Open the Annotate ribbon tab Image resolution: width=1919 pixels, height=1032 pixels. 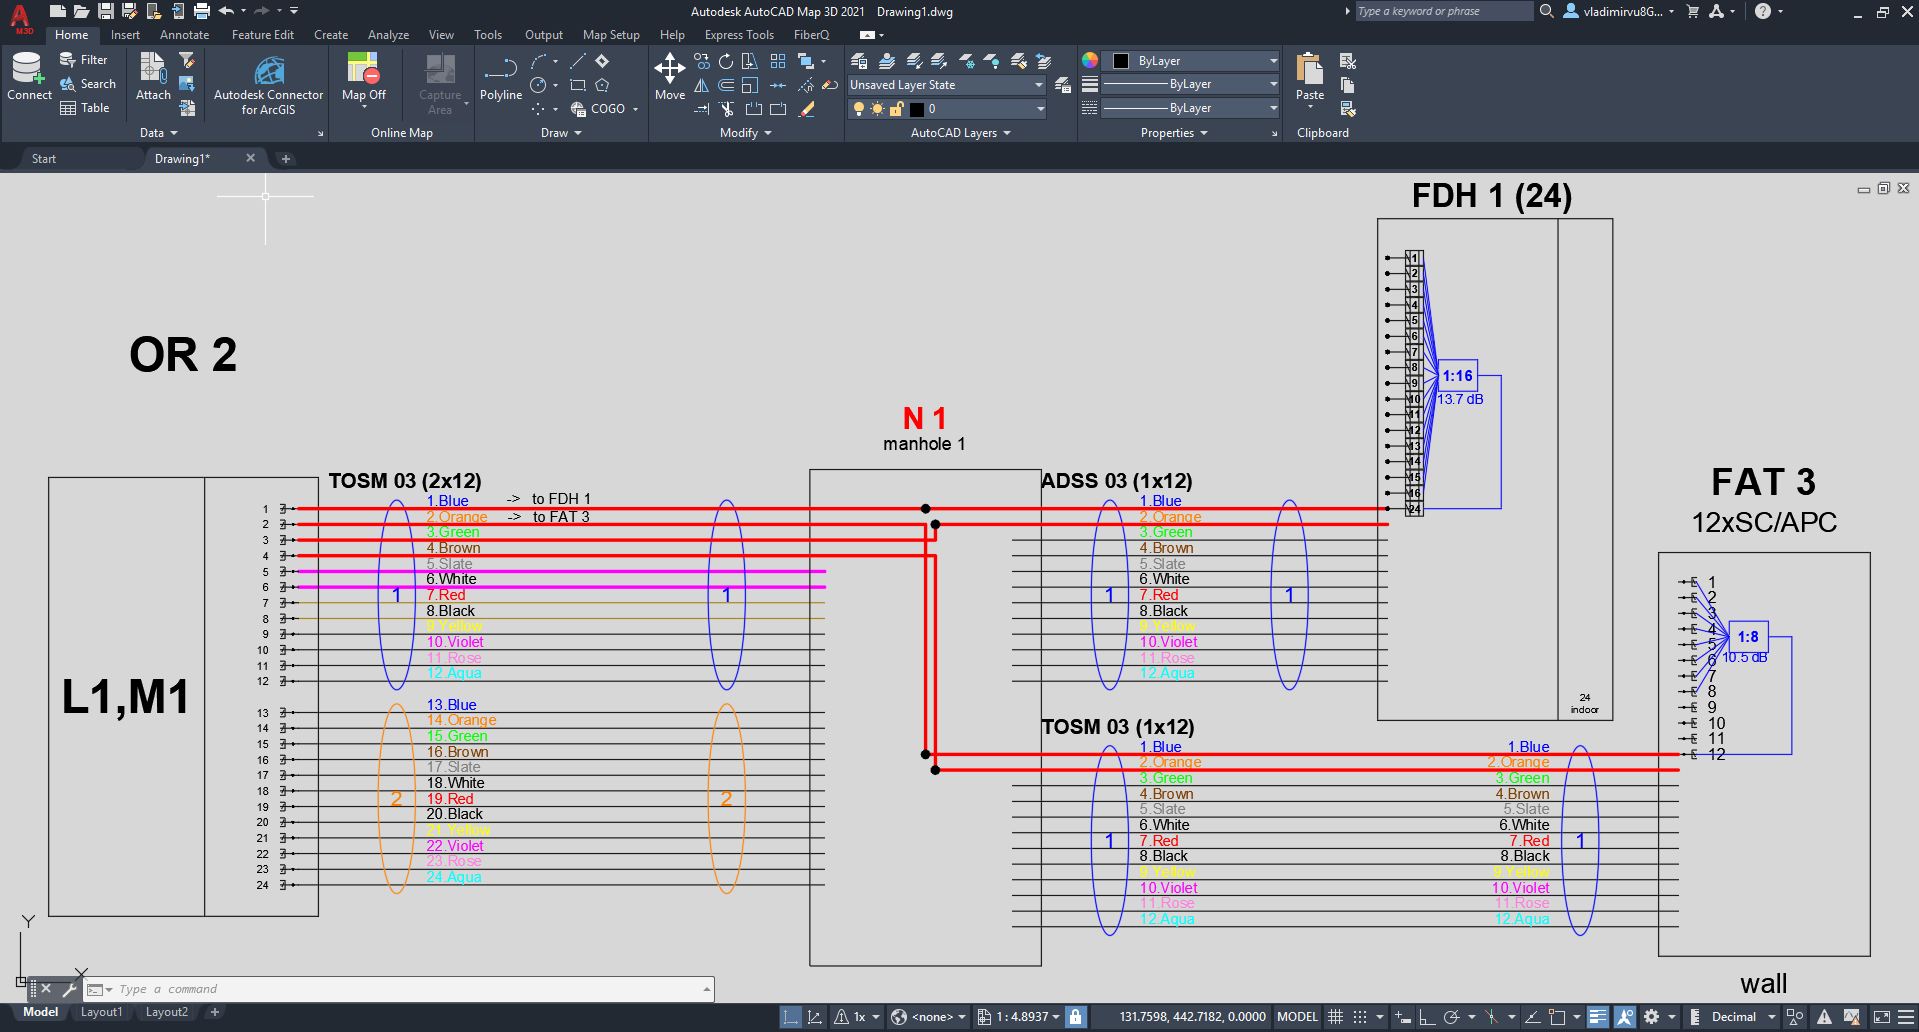pos(185,35)
